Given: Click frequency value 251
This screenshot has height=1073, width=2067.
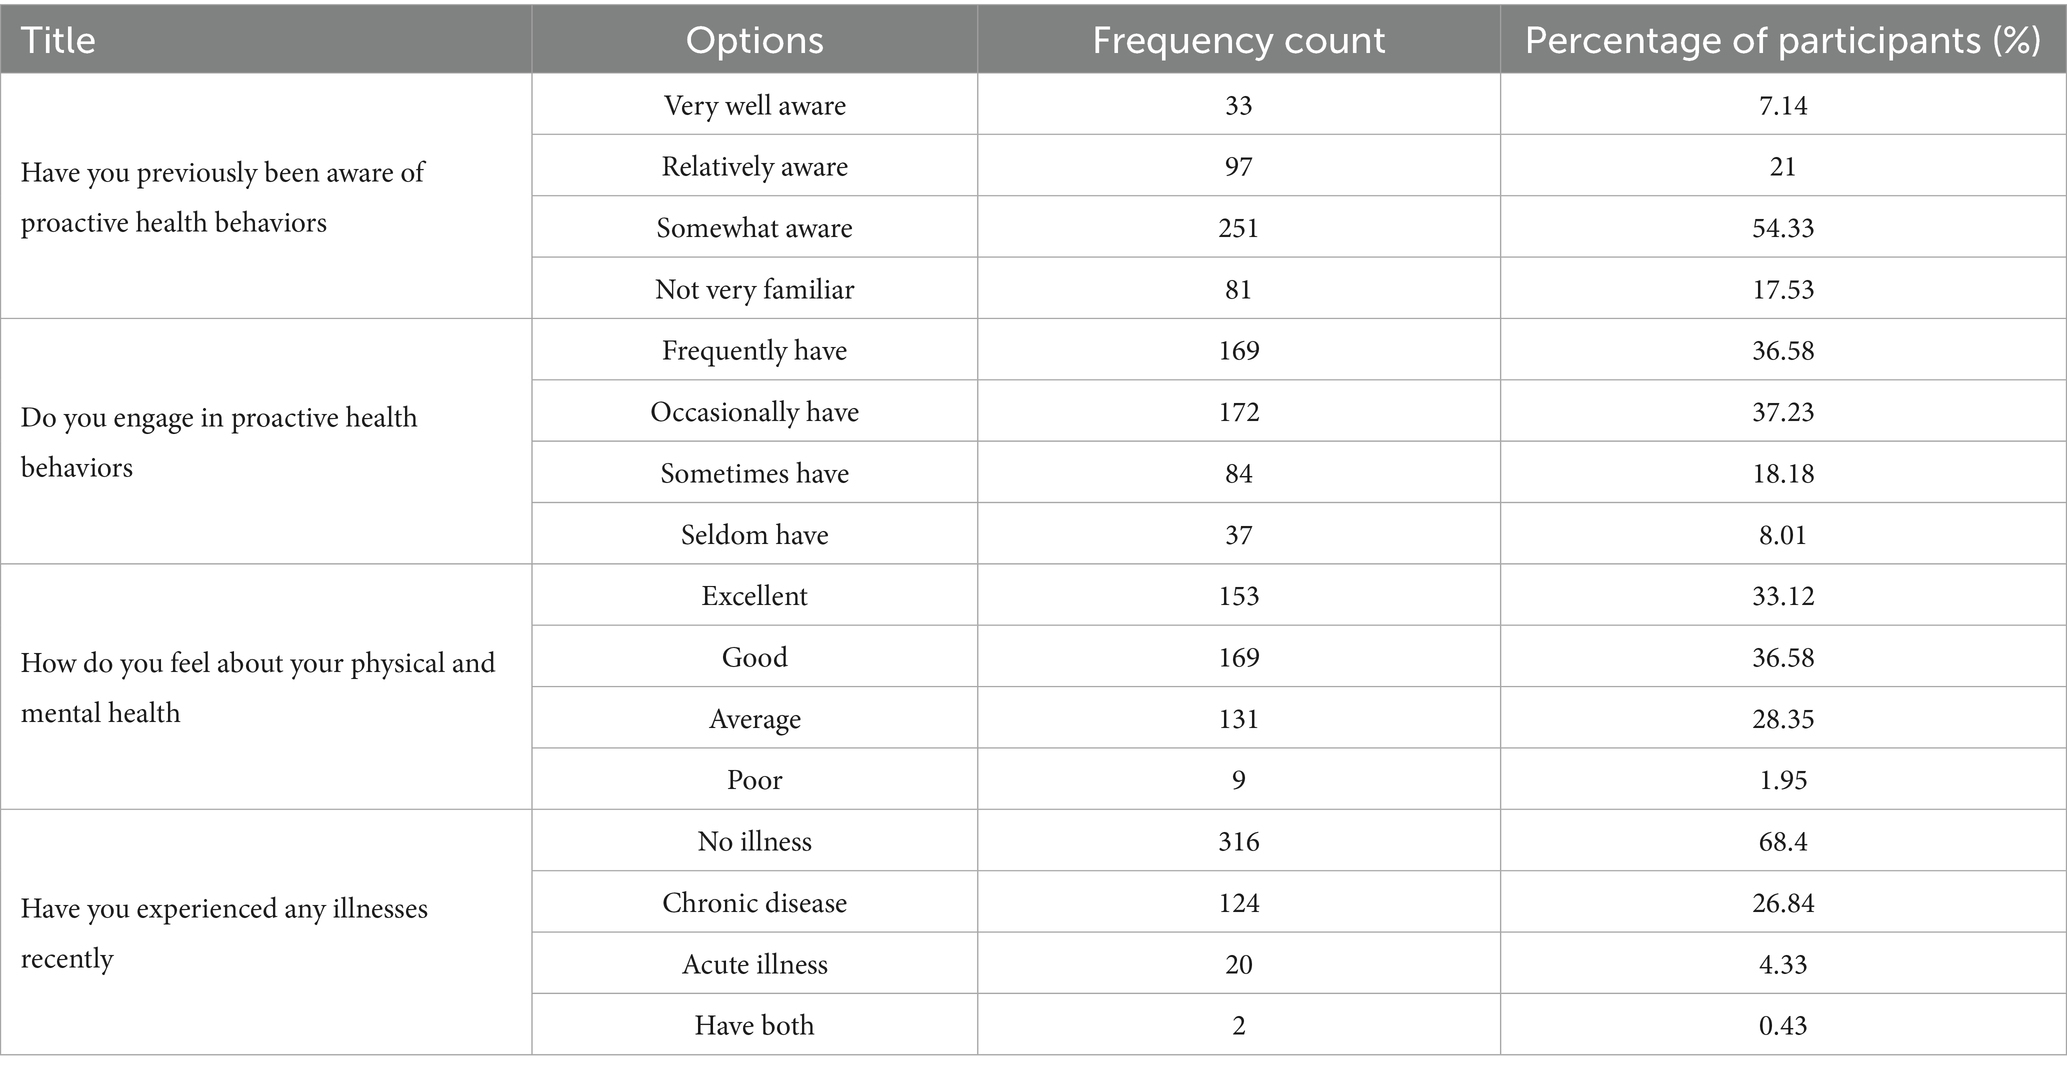Looking at the screenshot, I should pyautogui.click(x=1238, y=228).
